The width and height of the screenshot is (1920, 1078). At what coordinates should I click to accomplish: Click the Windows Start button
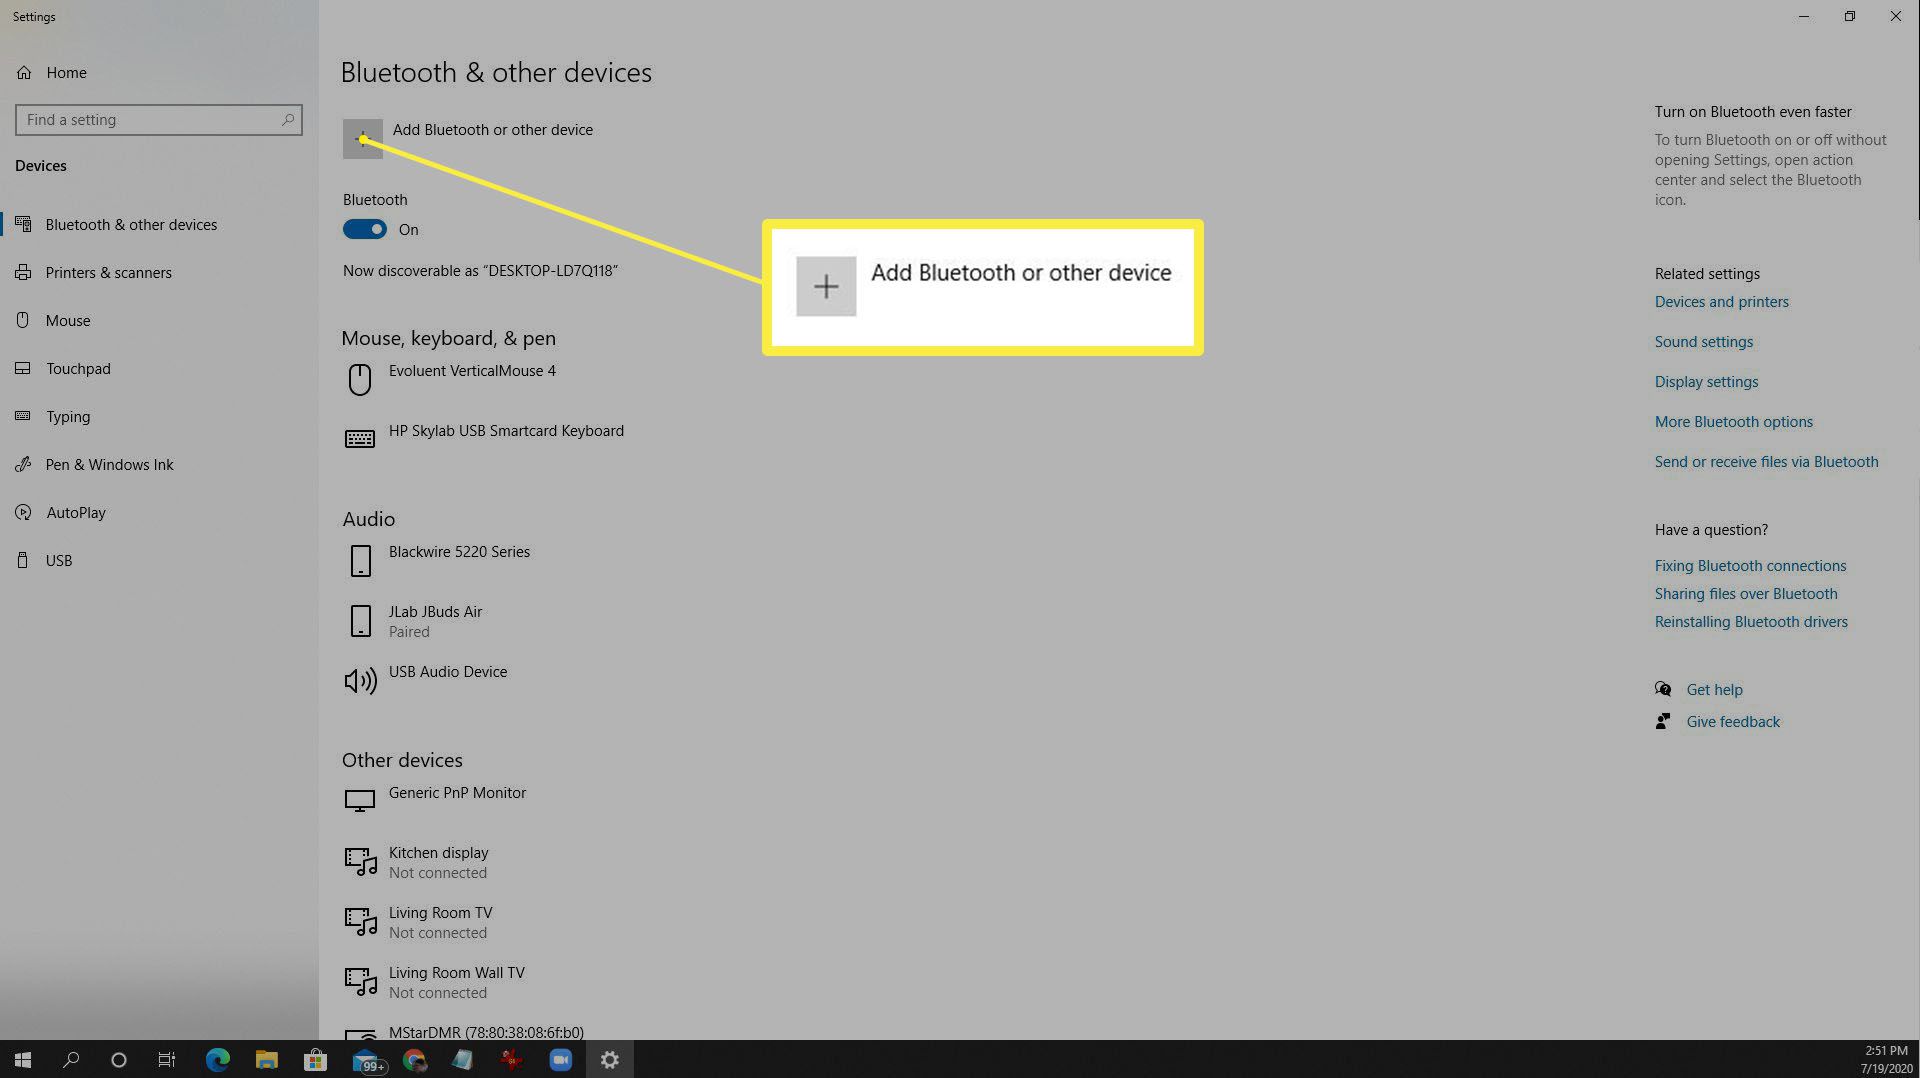[x=23, y=1060]
